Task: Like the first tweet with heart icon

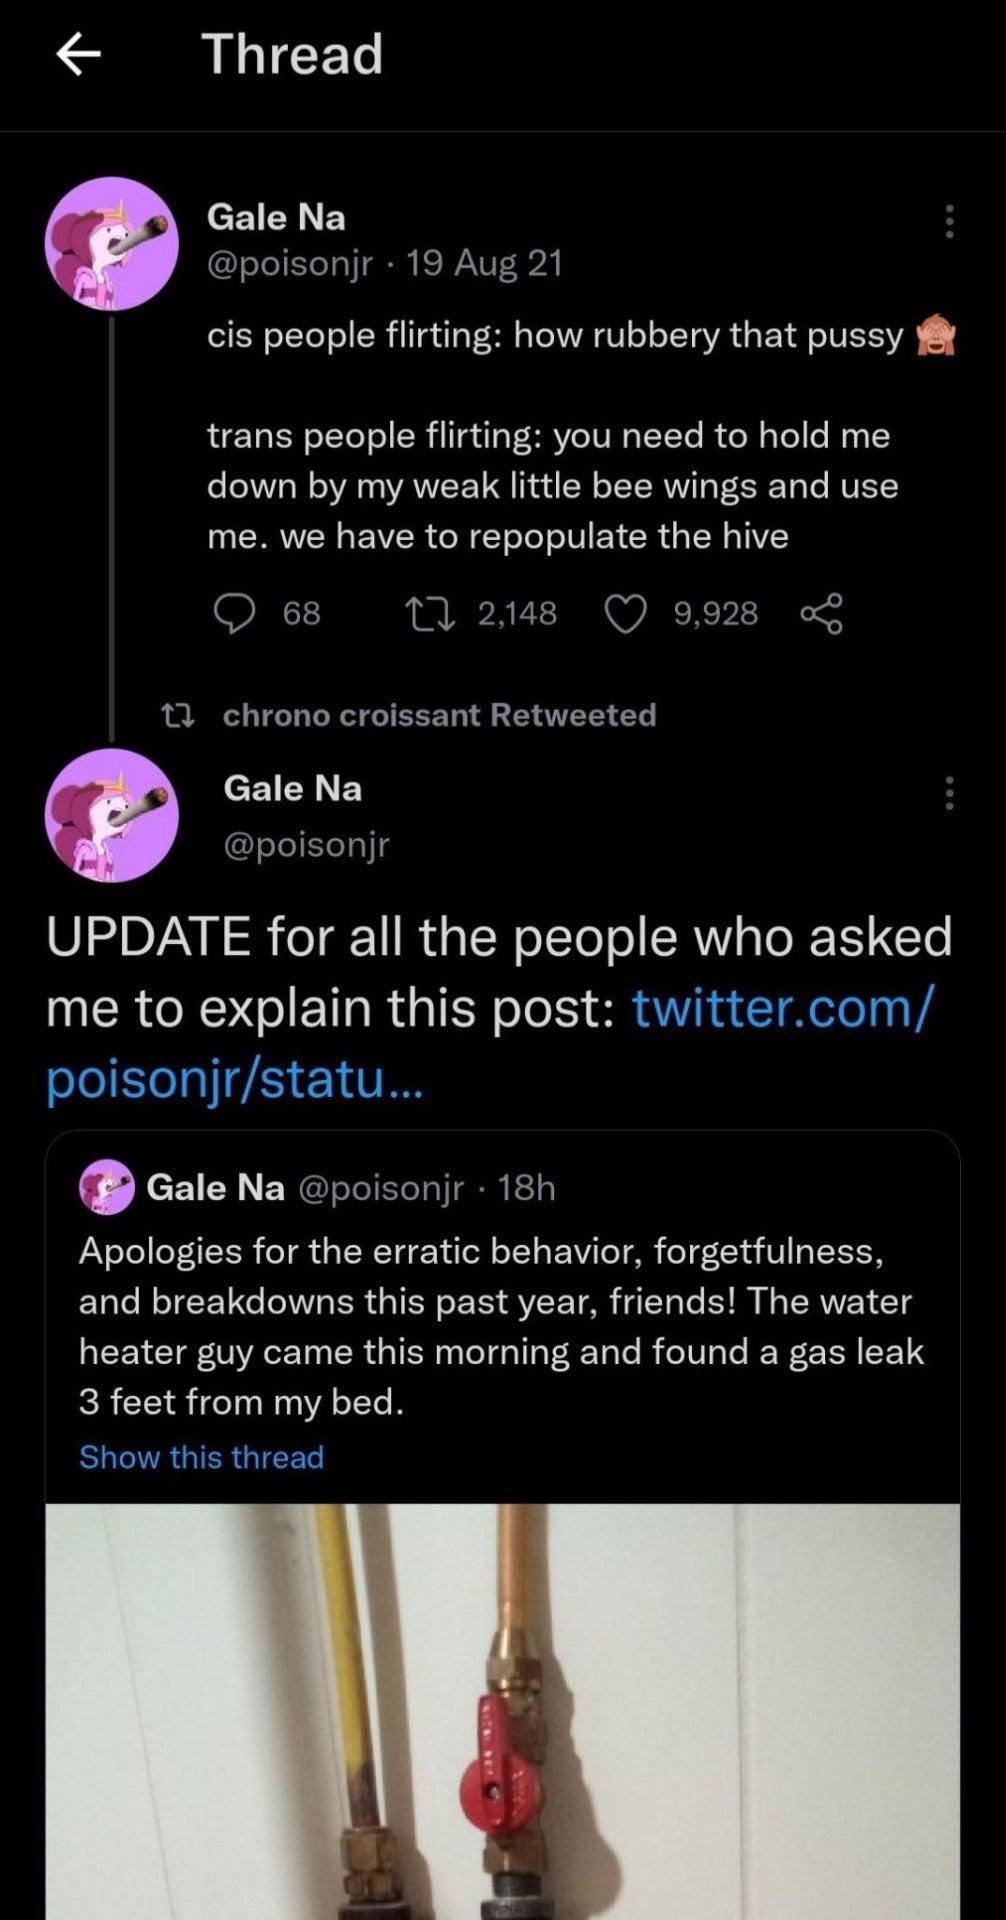Action: 626,613
